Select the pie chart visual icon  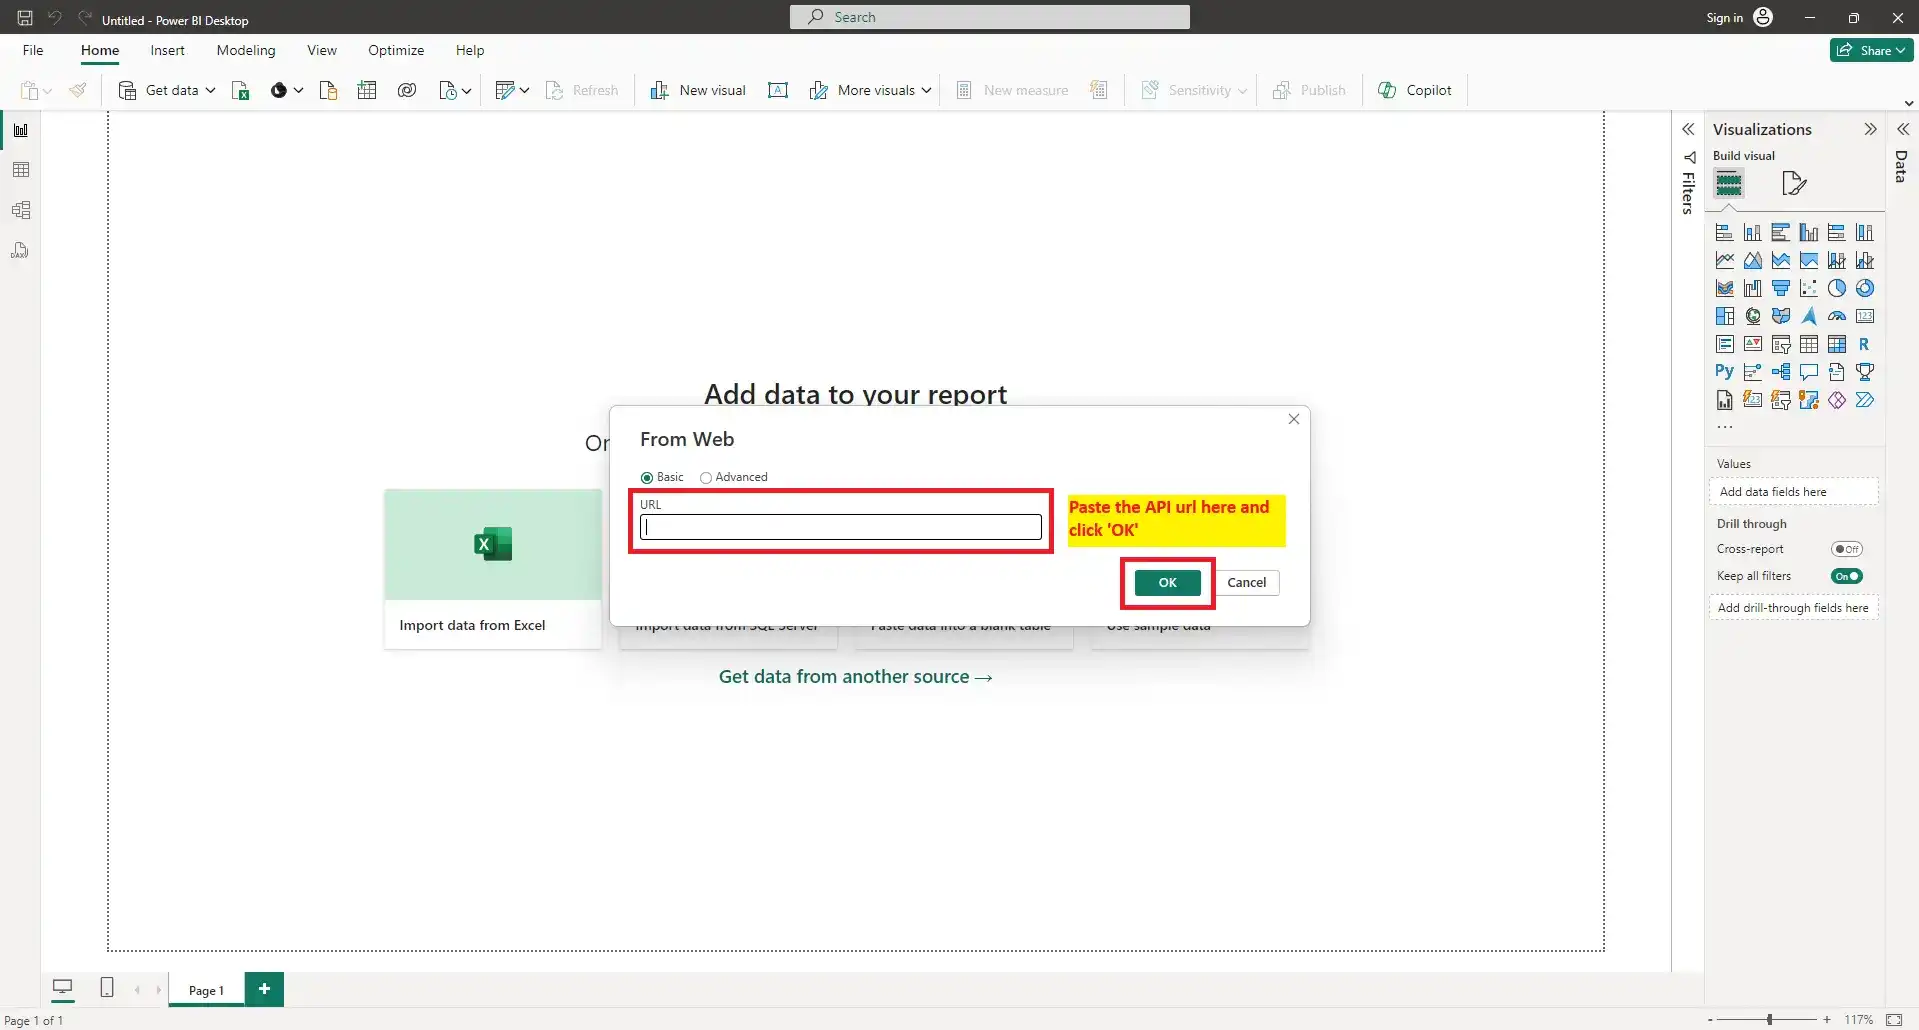1837,288
